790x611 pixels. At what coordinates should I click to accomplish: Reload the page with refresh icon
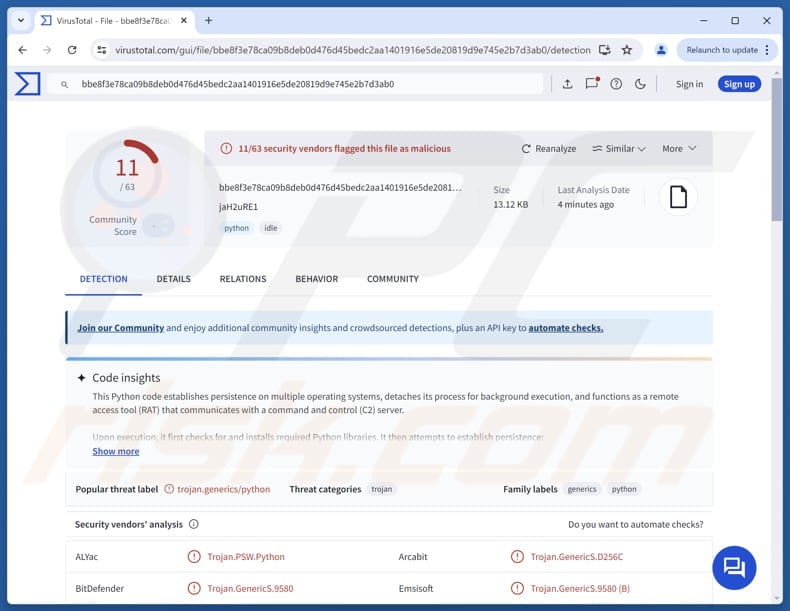point(72,50)
